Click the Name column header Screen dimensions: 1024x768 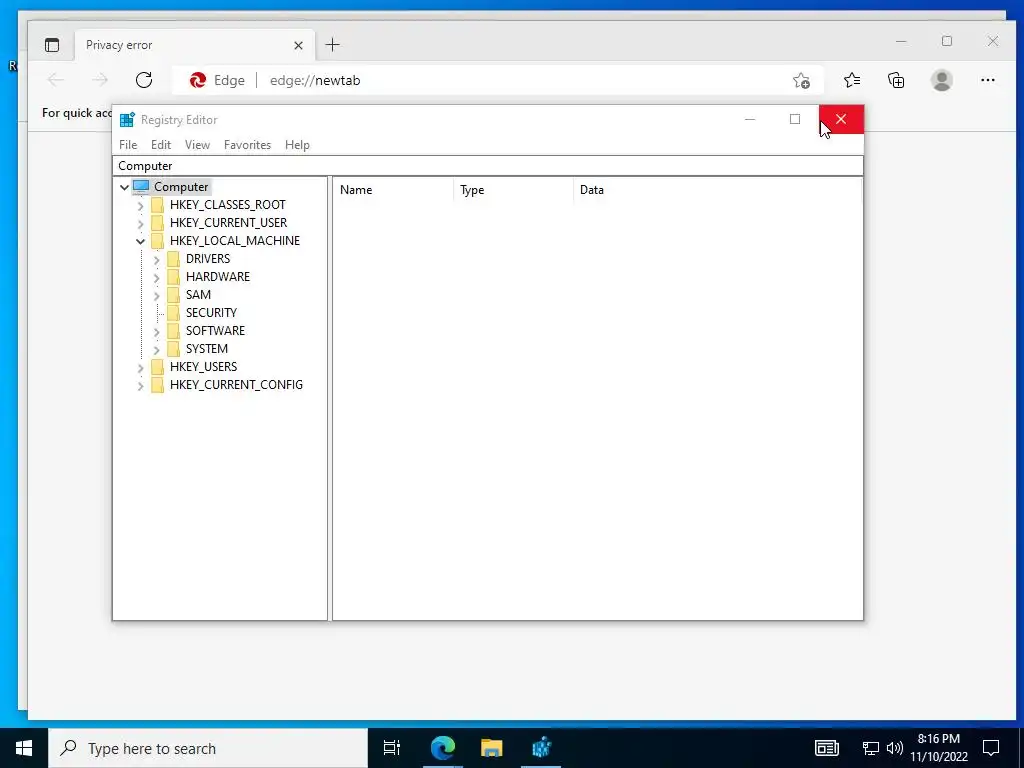[393, 190]
